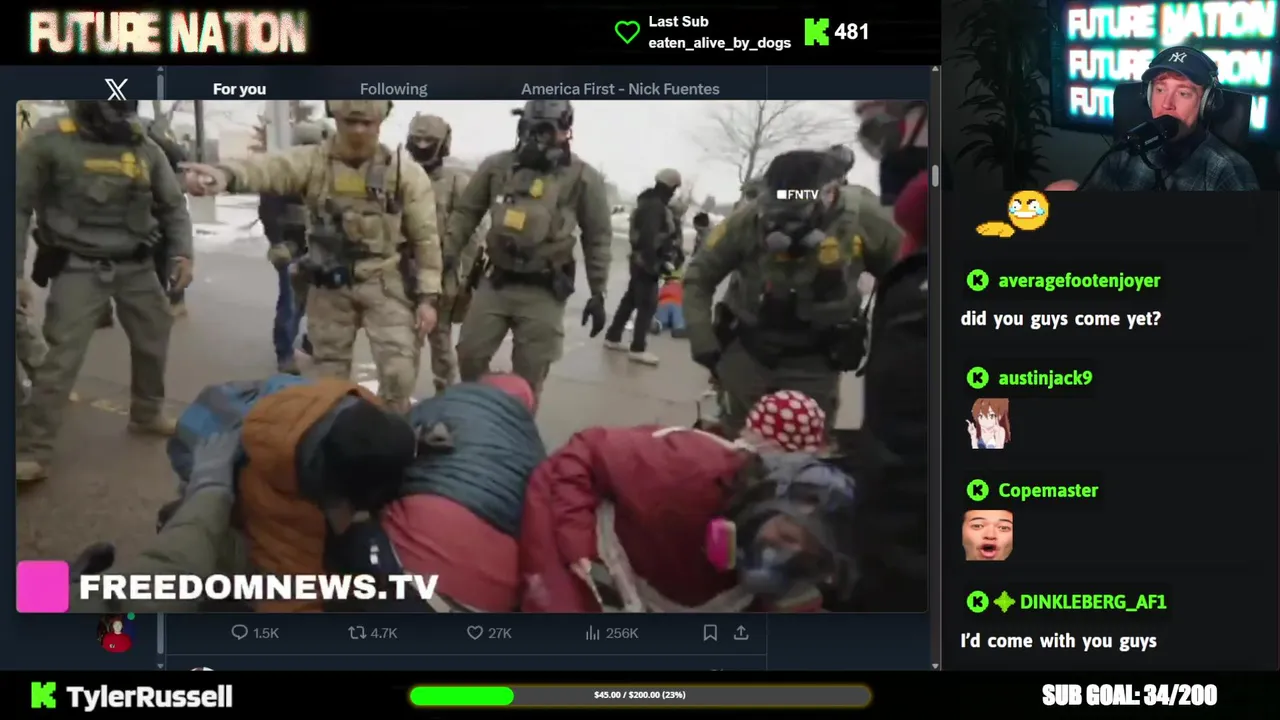Screen dimensions: 1280x720
Task: Click green diamond badge beside DINKLEBERG_AF1
Action: point(1004,602)
